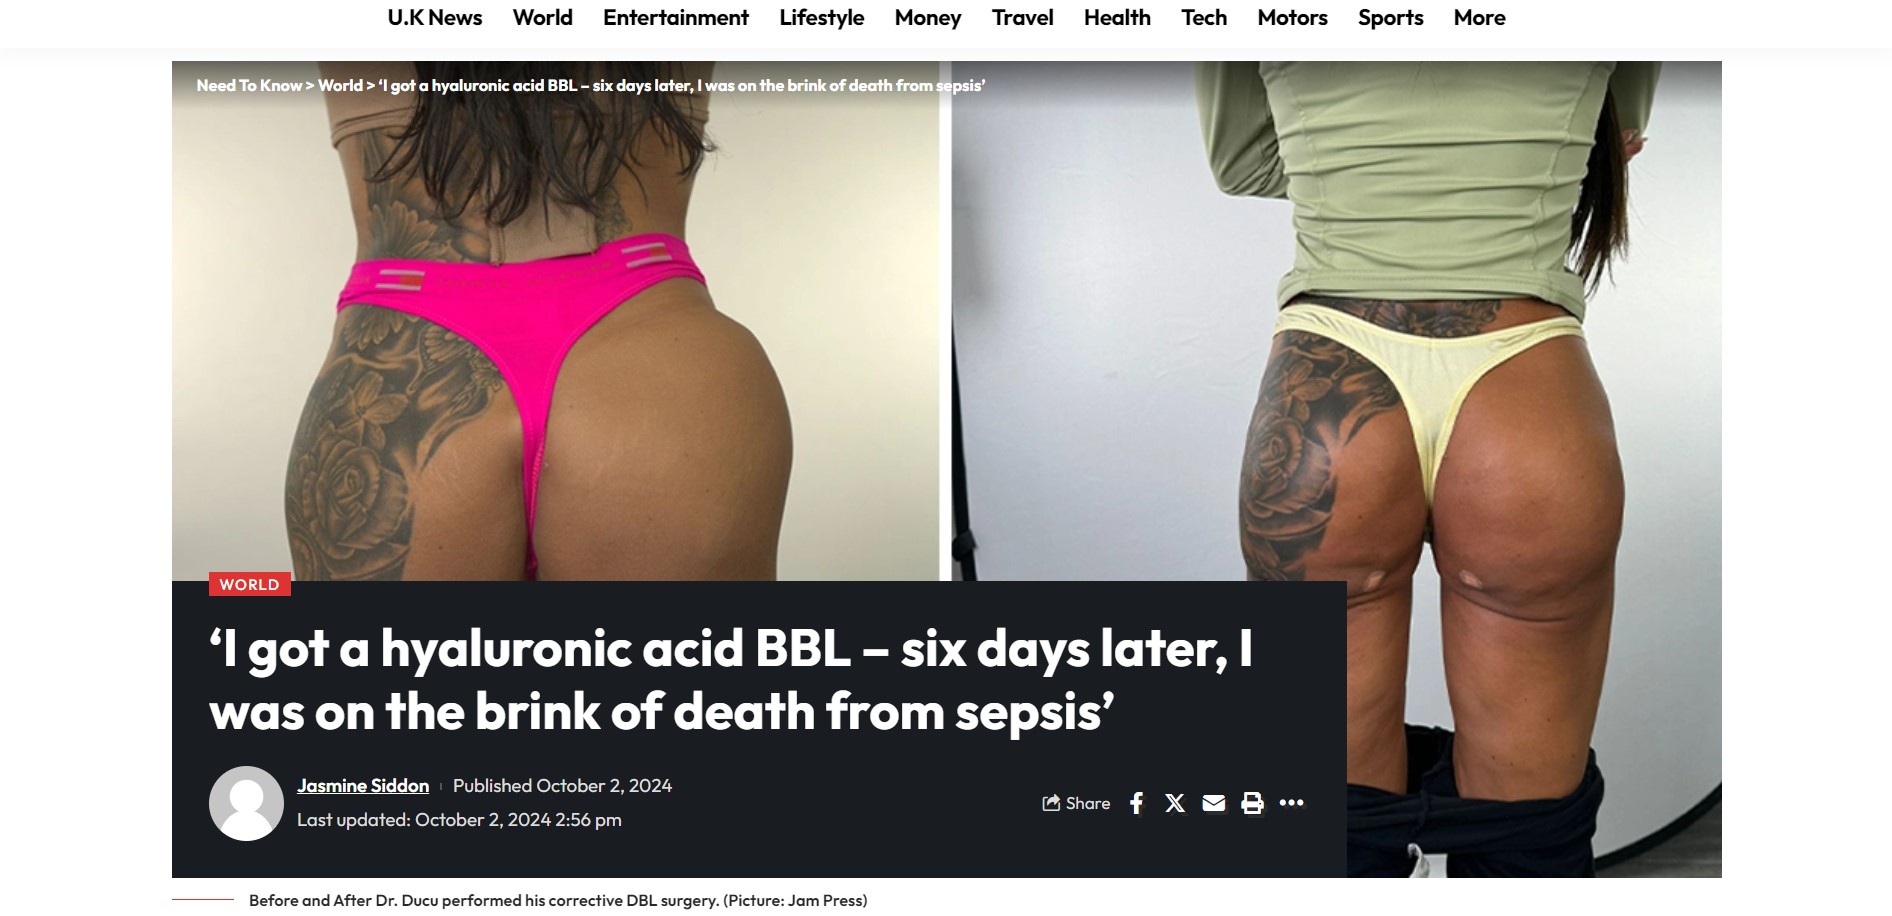Open the Health section
The height and width of the screenshot is (916, 1892).
1117,18
